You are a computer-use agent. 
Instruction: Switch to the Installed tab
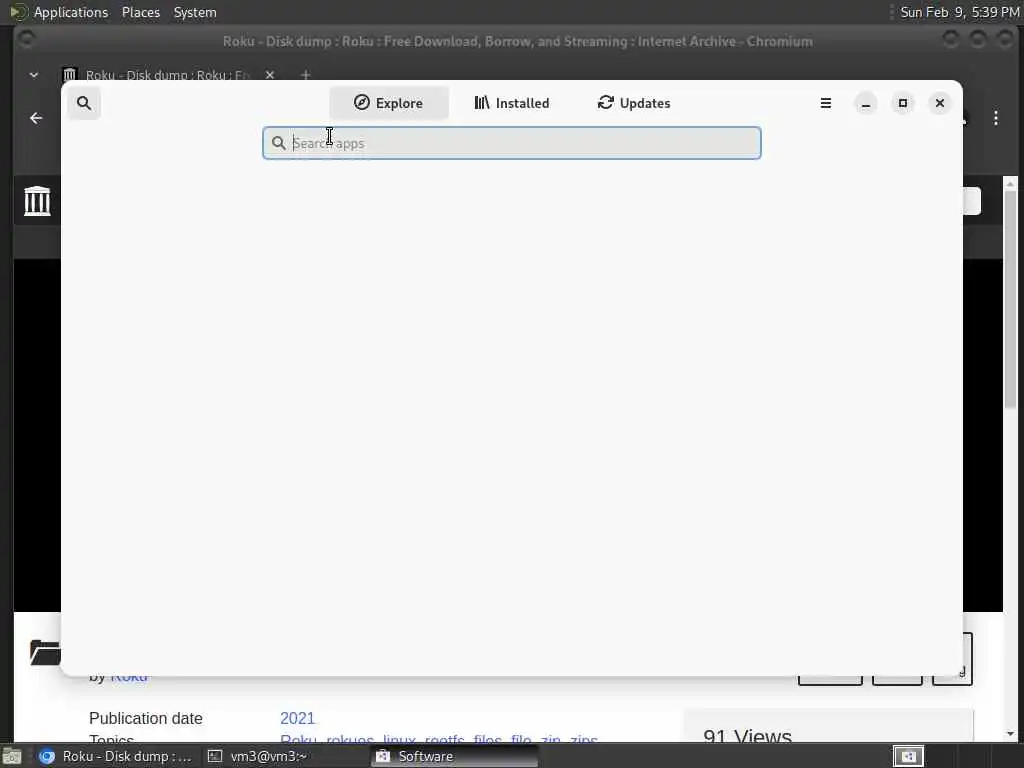[512, 103]
